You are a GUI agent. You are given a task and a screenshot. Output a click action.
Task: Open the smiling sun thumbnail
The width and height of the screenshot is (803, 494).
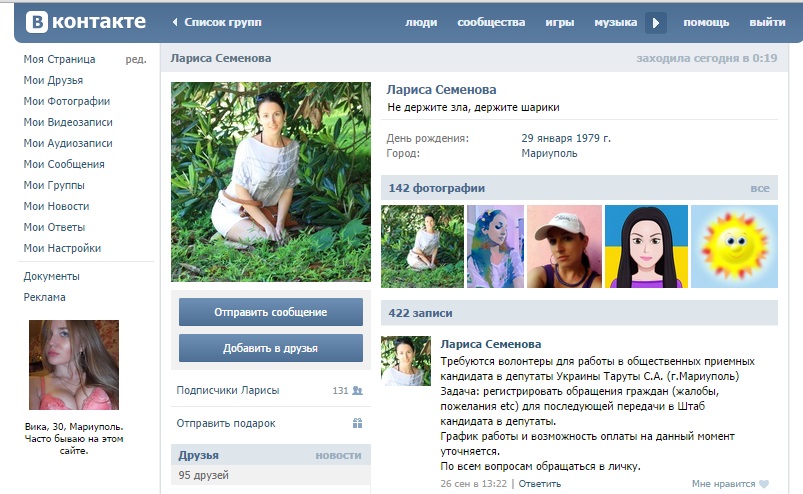pyautogui.click(x=734, y=246)
